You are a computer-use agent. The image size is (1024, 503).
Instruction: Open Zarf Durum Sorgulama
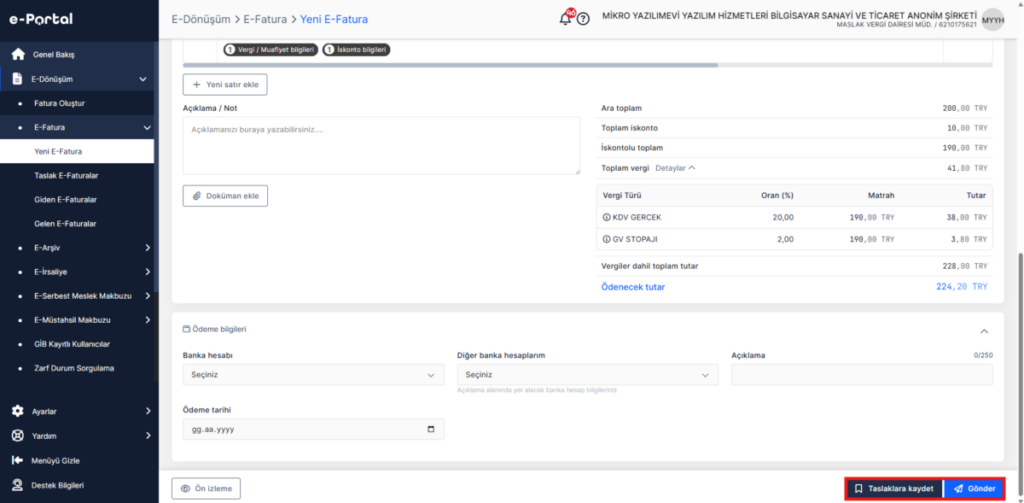point(74,368)
